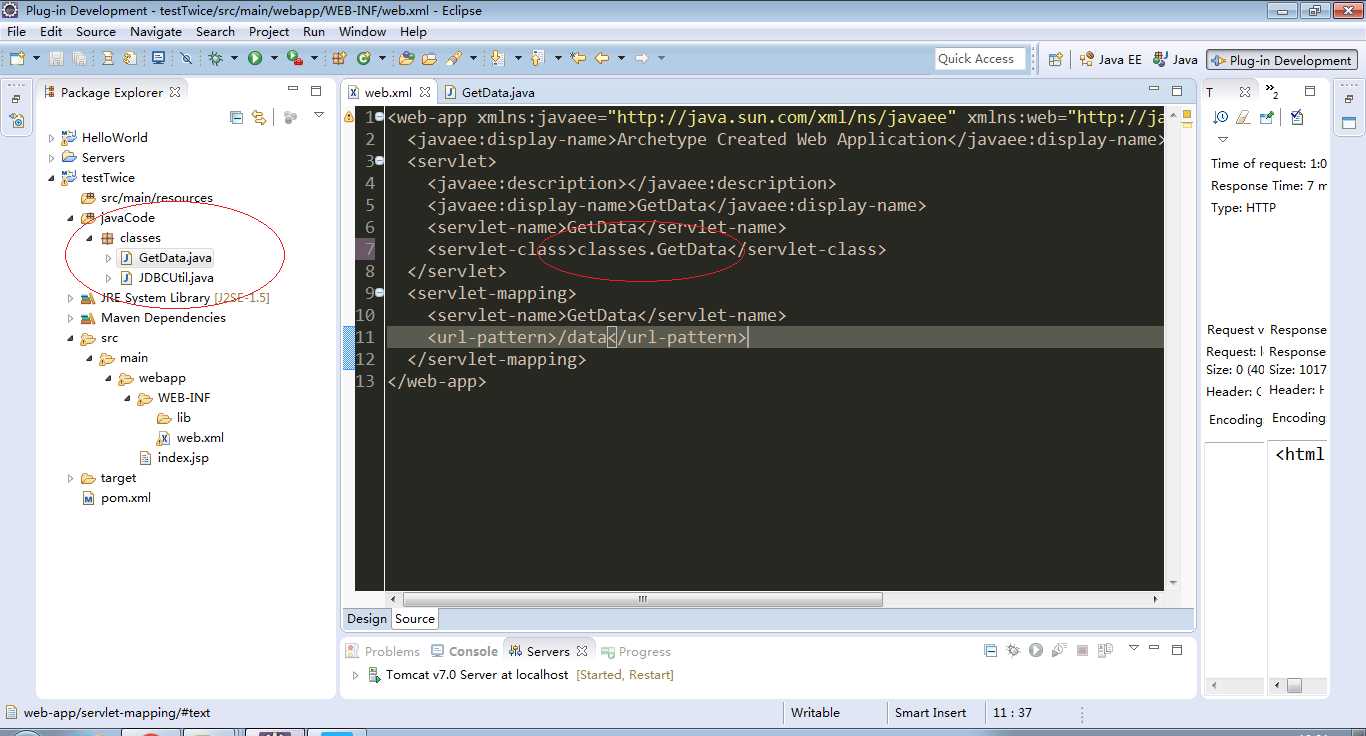Click the Last Edit Location arrow icon
Image resolution: width=1366 pixels, height=736 pixels.
(578, 59)
